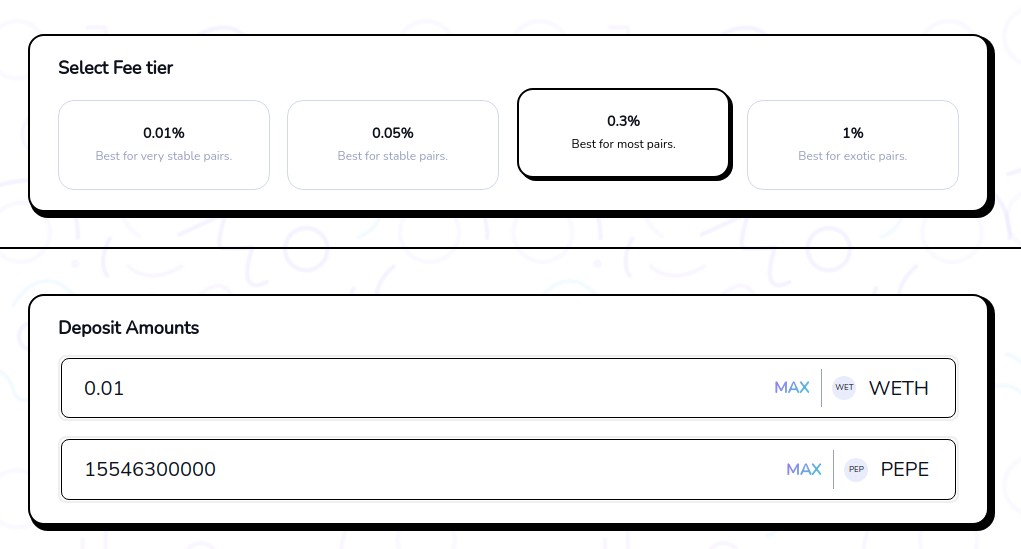Click the WETH token icon

pos(844,388)
